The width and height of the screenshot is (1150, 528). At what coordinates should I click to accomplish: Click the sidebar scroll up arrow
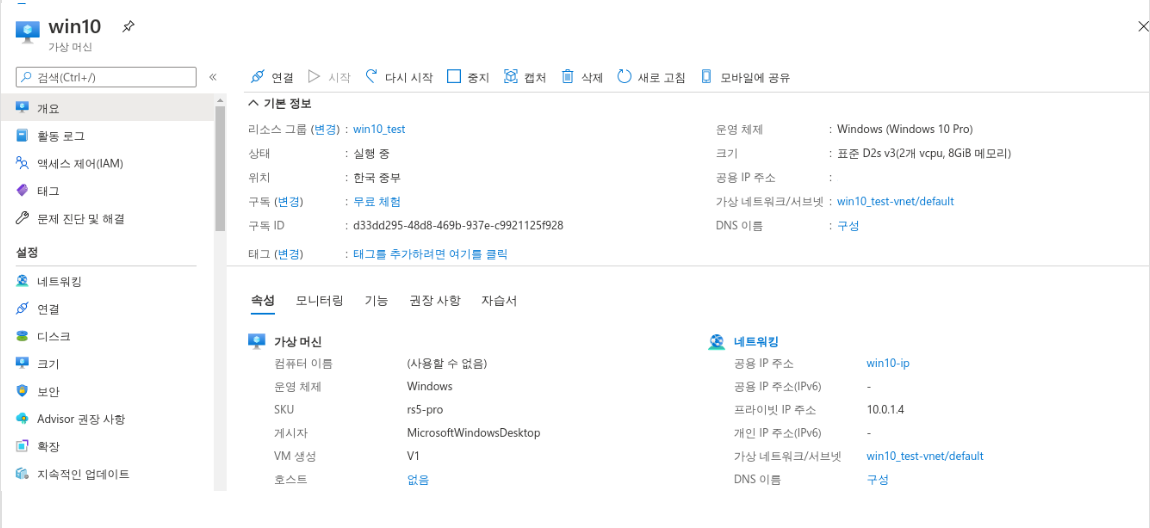[220, 100]
